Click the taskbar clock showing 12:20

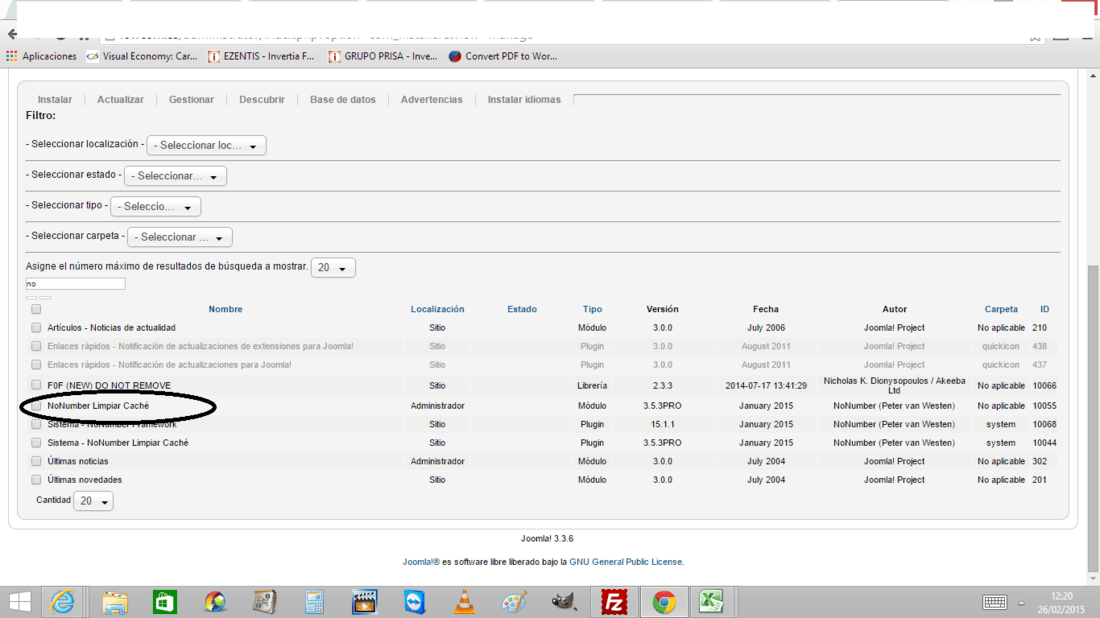point(1061,603)
